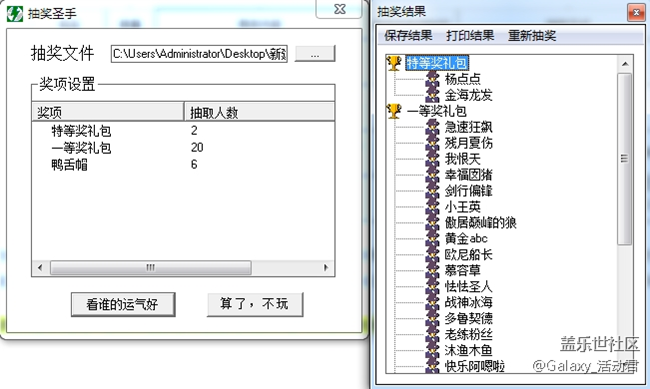650x389 pixels.
Task: Cancel with the 算了，不玩 button
Action: tap(255, 304)
